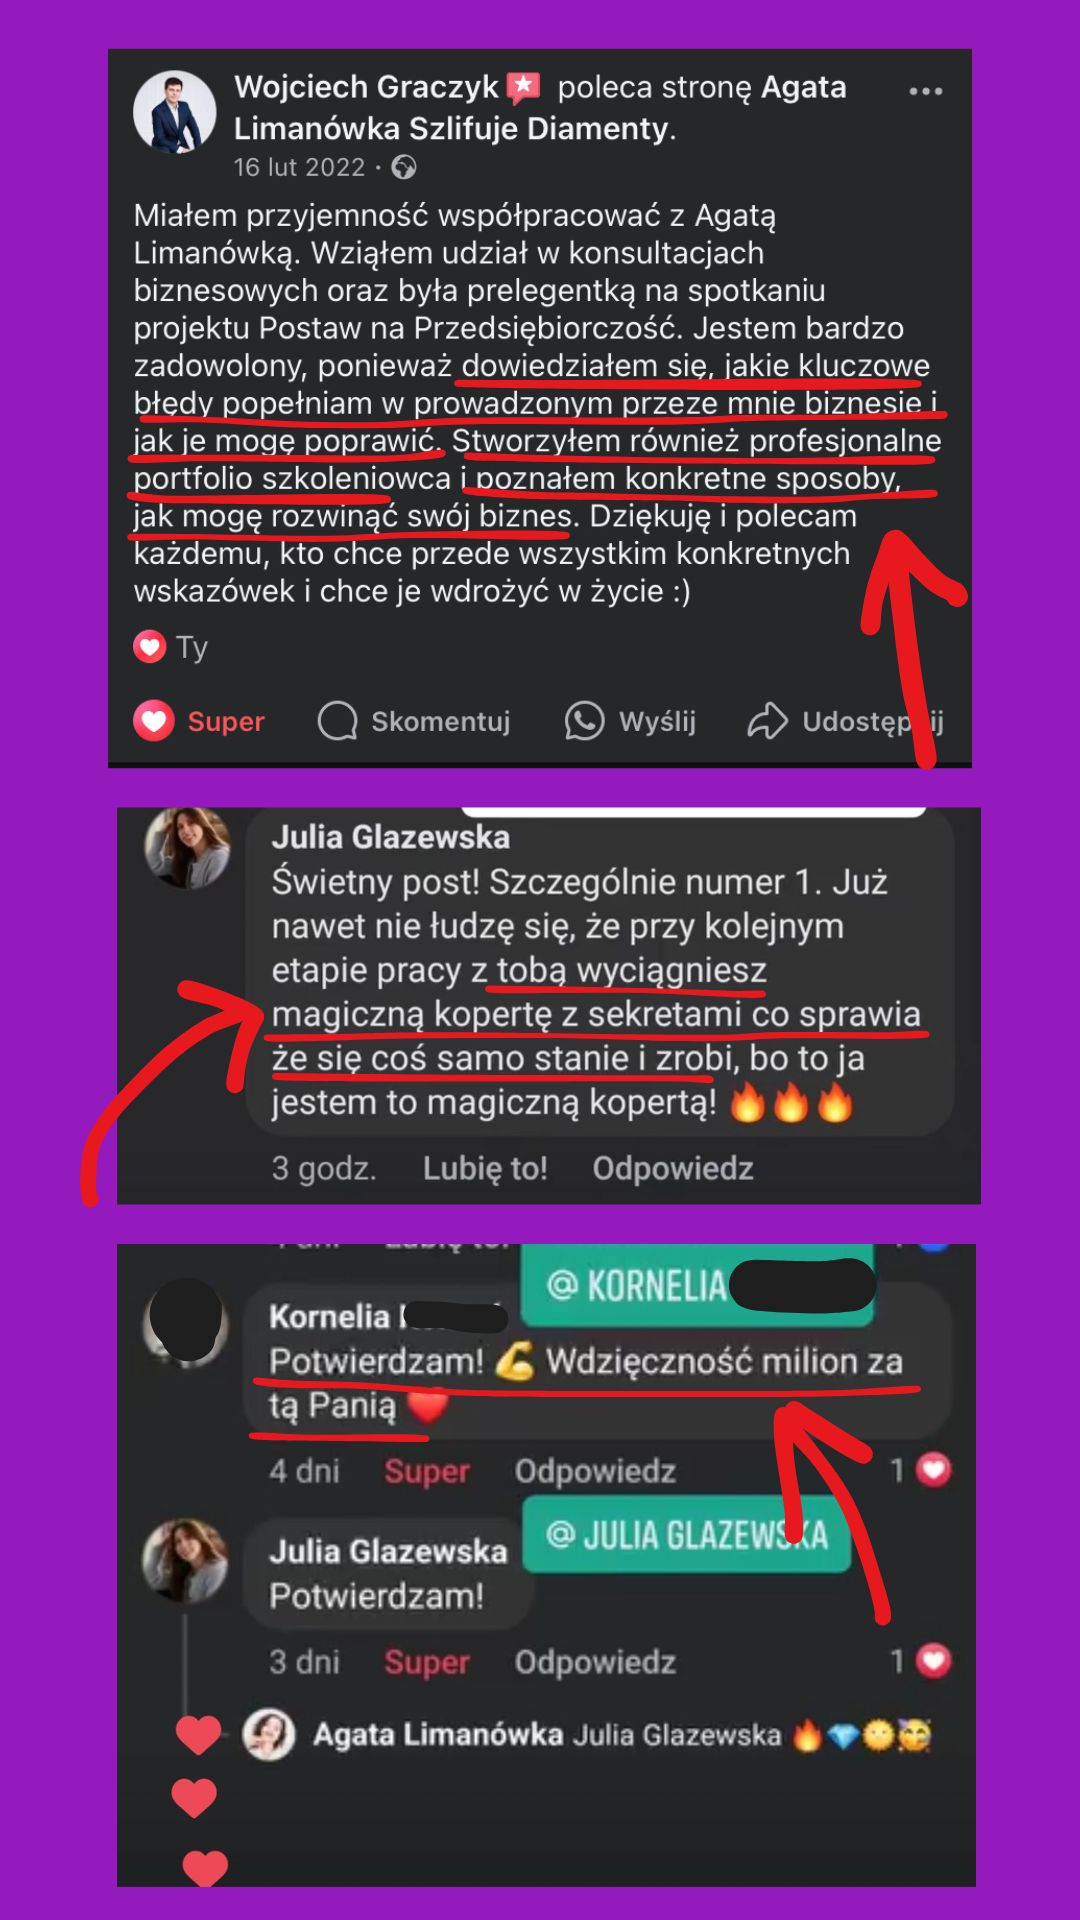The width and height of the screenshot is (1080, 1920).
Task: Click Wojciech Graczyk name link
Action: 366,87
